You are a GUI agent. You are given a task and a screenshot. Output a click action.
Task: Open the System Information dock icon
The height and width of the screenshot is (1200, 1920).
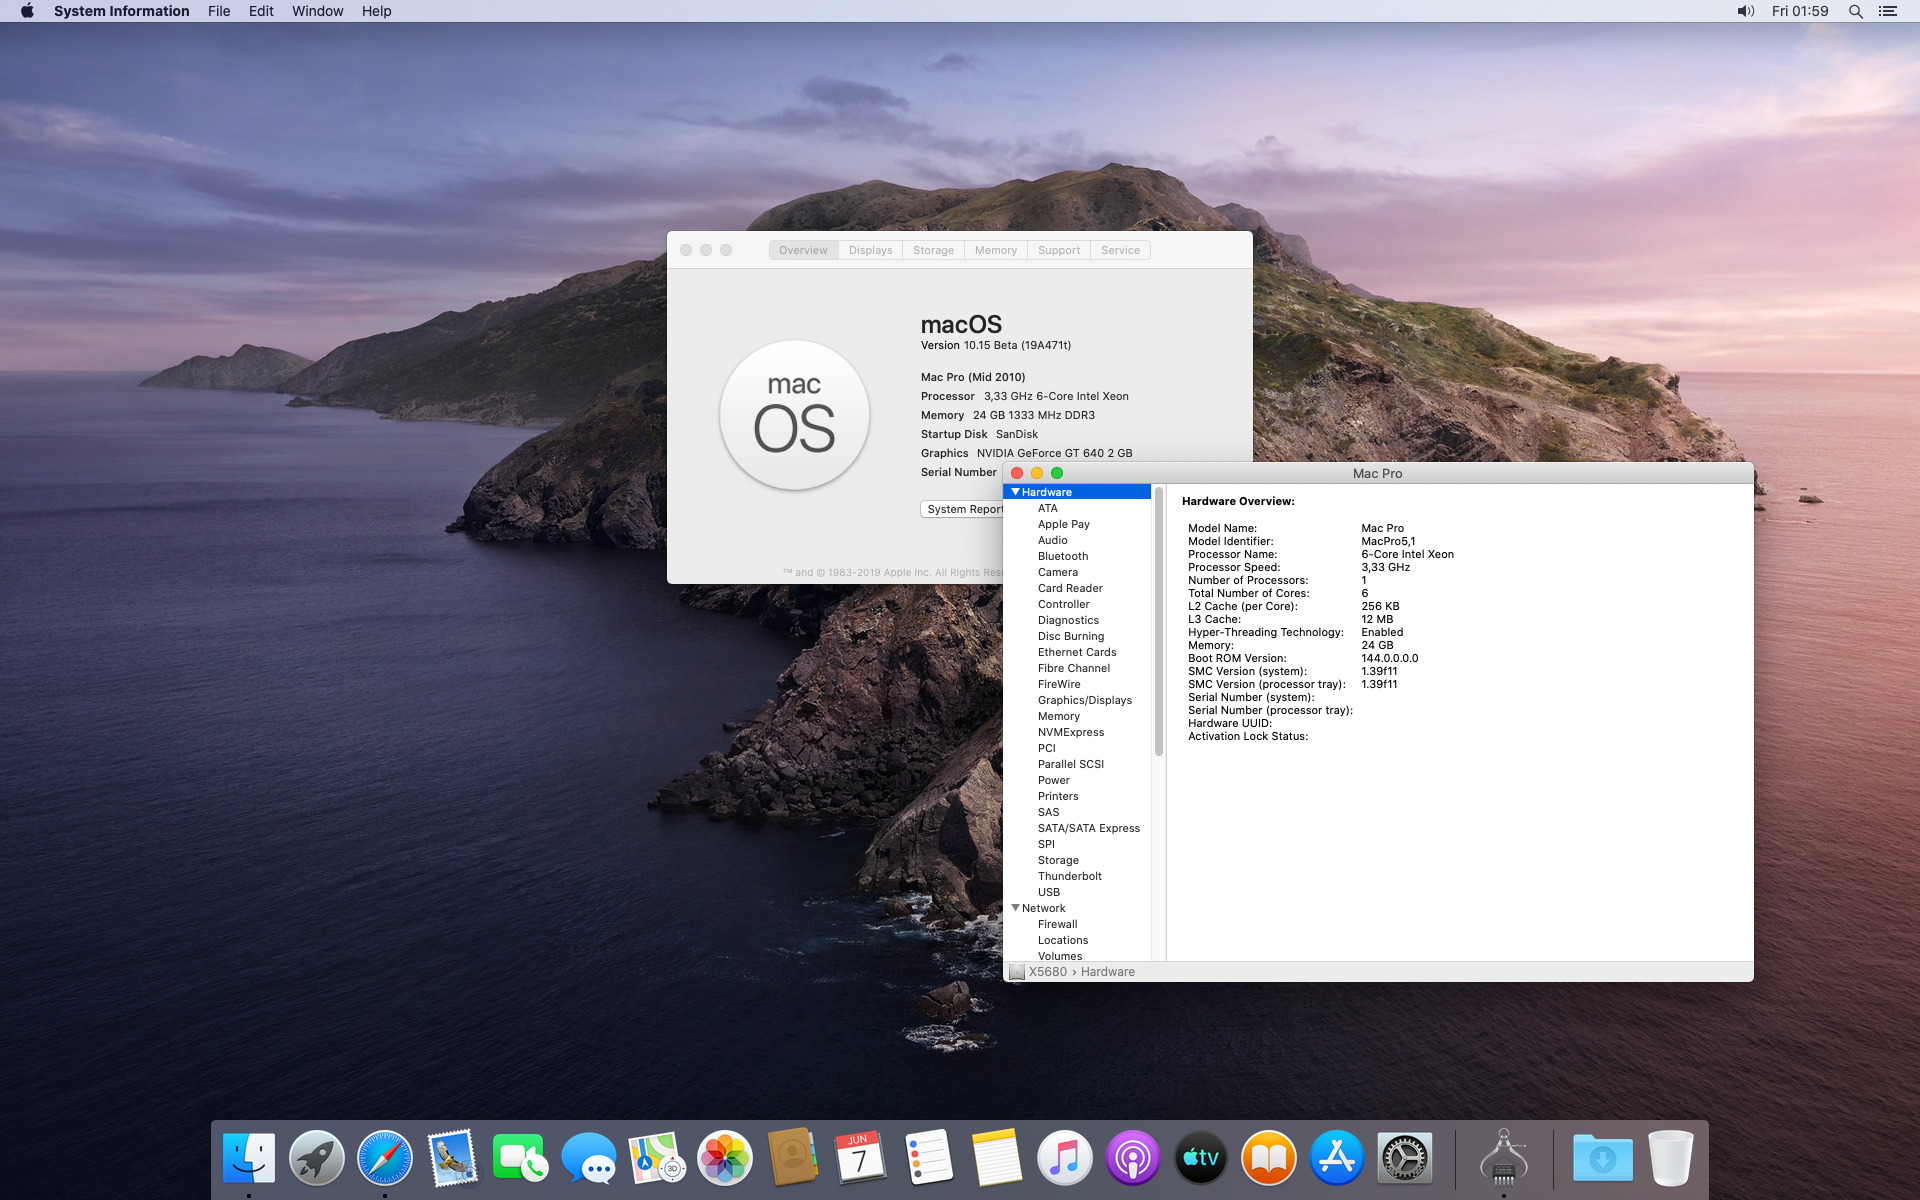[x=1503, y=1158]
